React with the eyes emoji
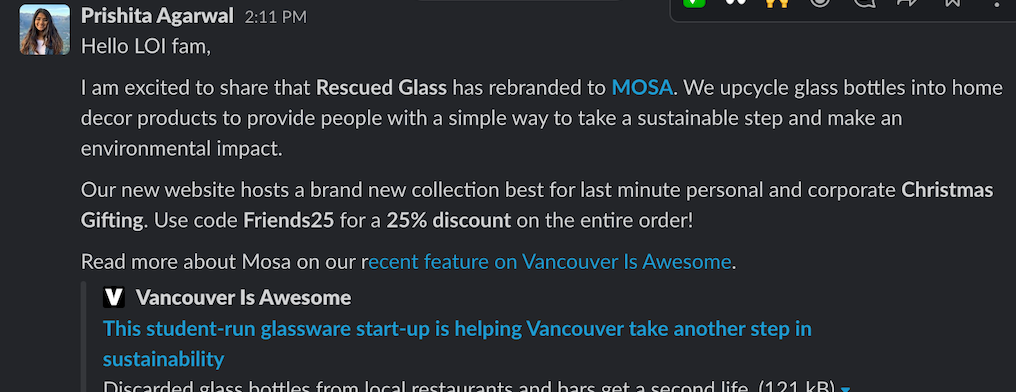This screenshot has height=392, width=1016. click(735, 3)
